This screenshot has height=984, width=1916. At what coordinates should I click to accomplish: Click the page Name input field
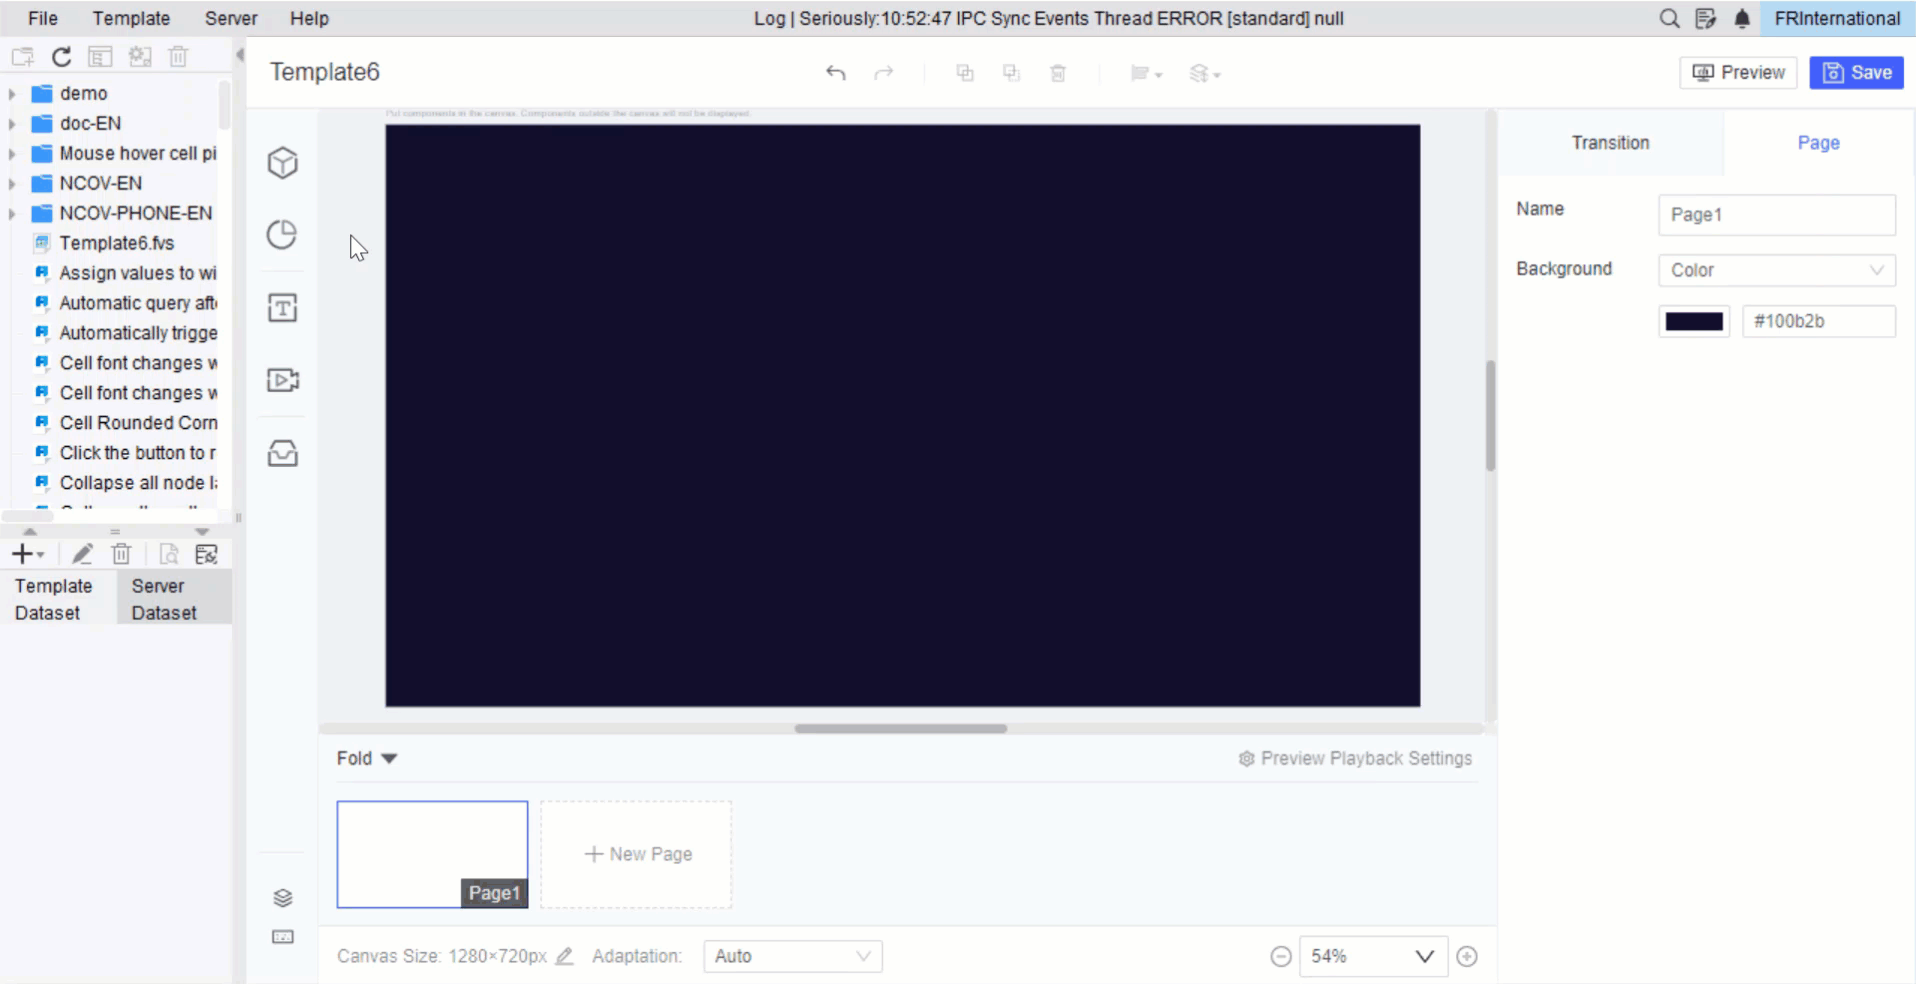pyautogui.click(x=1777, y=215)
